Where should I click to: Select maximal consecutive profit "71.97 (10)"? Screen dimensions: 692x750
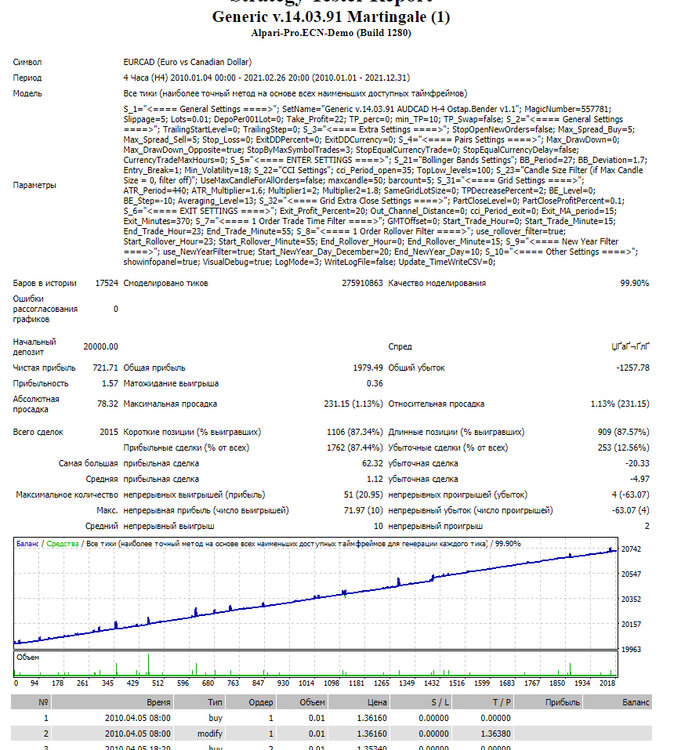(x=363, y=511)
